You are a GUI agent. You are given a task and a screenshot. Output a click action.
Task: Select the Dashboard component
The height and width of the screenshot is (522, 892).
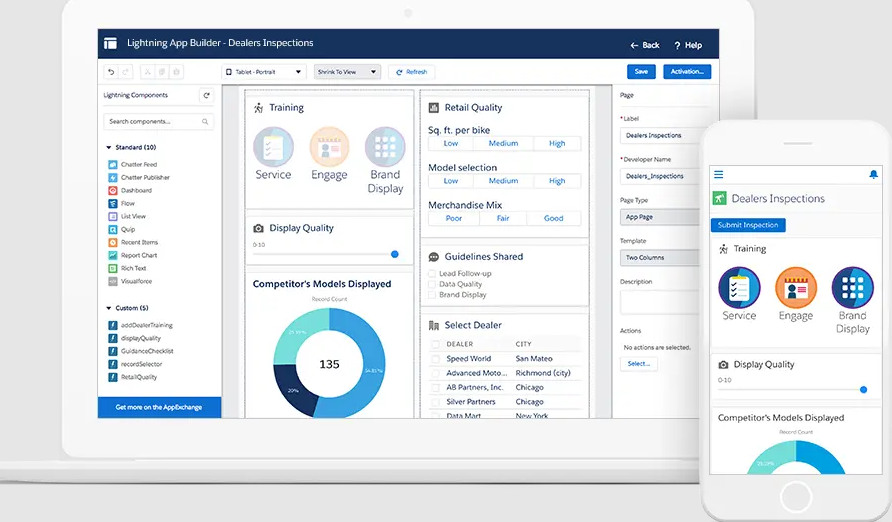[130, 190]
